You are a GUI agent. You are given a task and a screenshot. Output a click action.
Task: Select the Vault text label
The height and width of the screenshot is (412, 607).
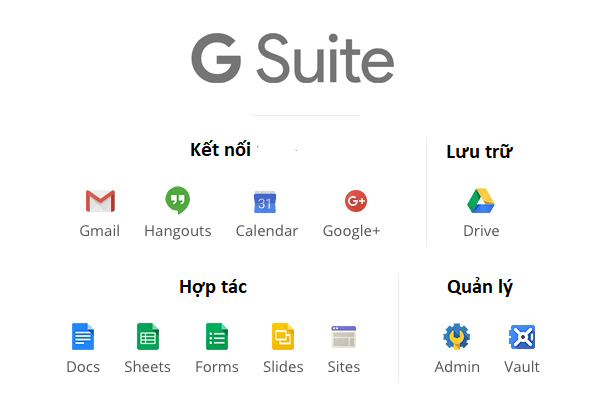click(522, 367)
